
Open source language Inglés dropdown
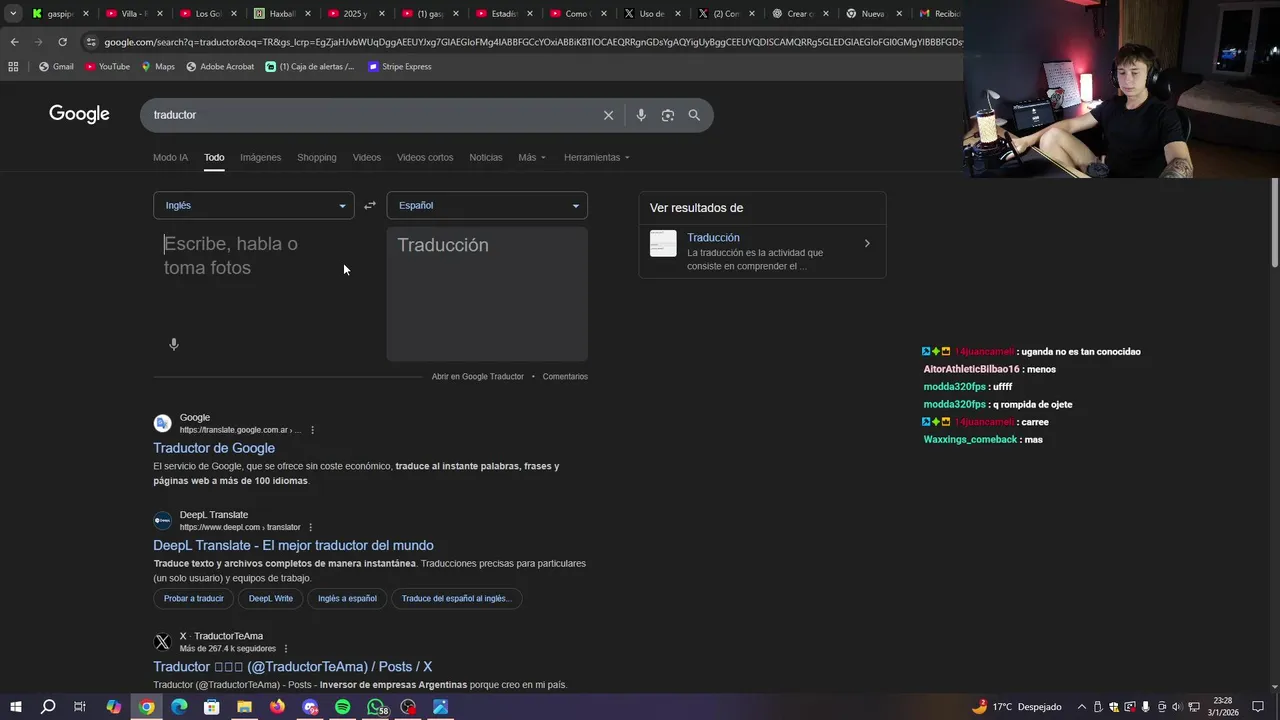(254, 205)
